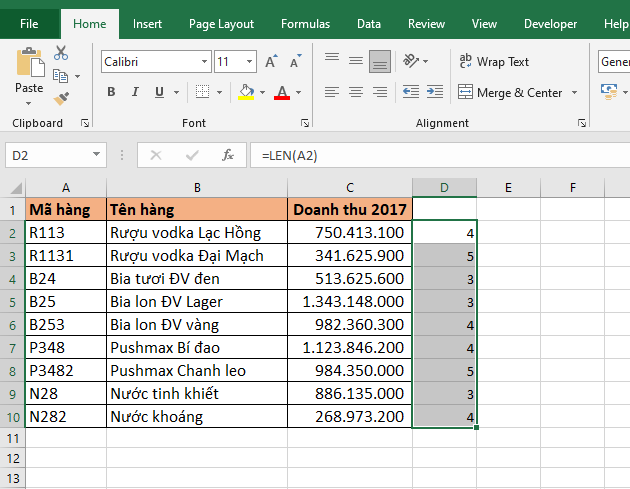The height and width of the screenshot is (489, 630).
Task: Click the Format Painter brush icon
Action: [62, 98]
